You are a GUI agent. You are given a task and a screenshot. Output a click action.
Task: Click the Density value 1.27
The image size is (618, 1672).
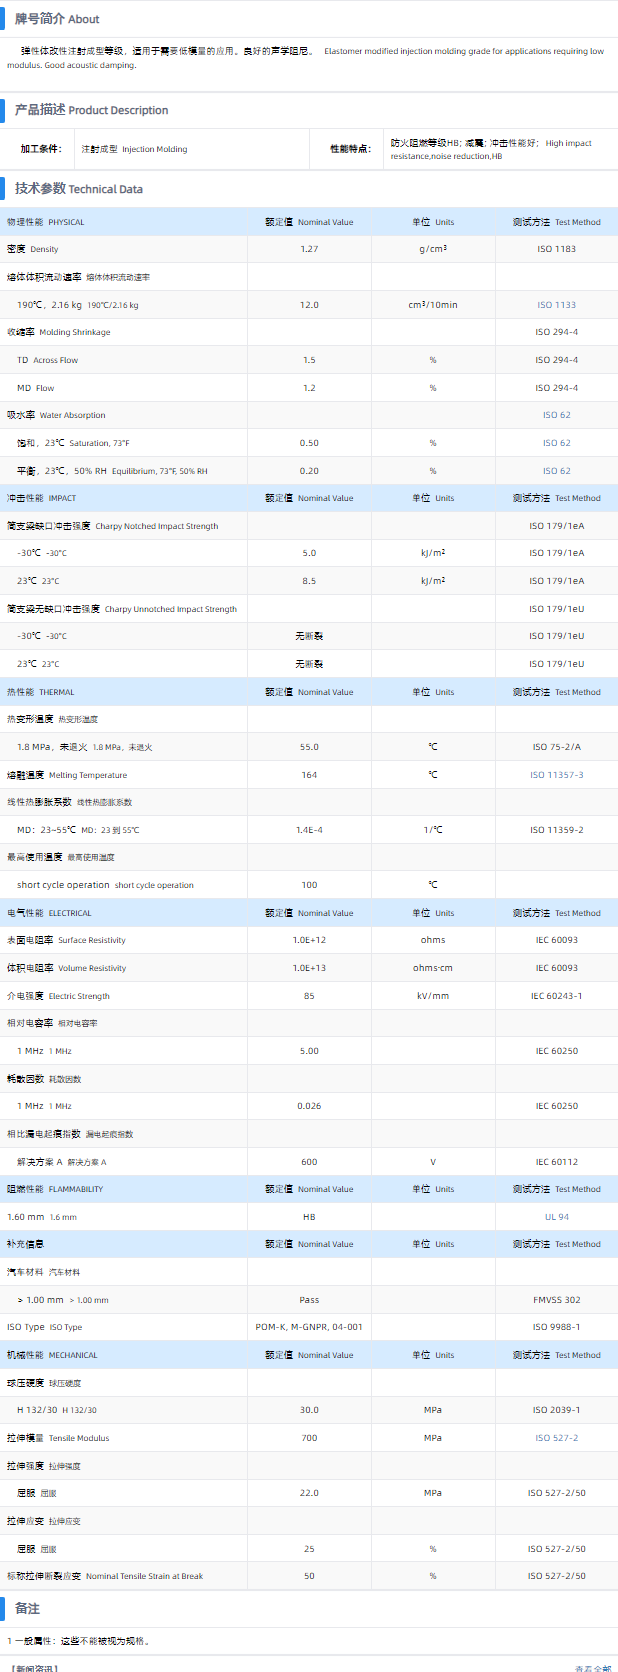[x=309, y=249]
